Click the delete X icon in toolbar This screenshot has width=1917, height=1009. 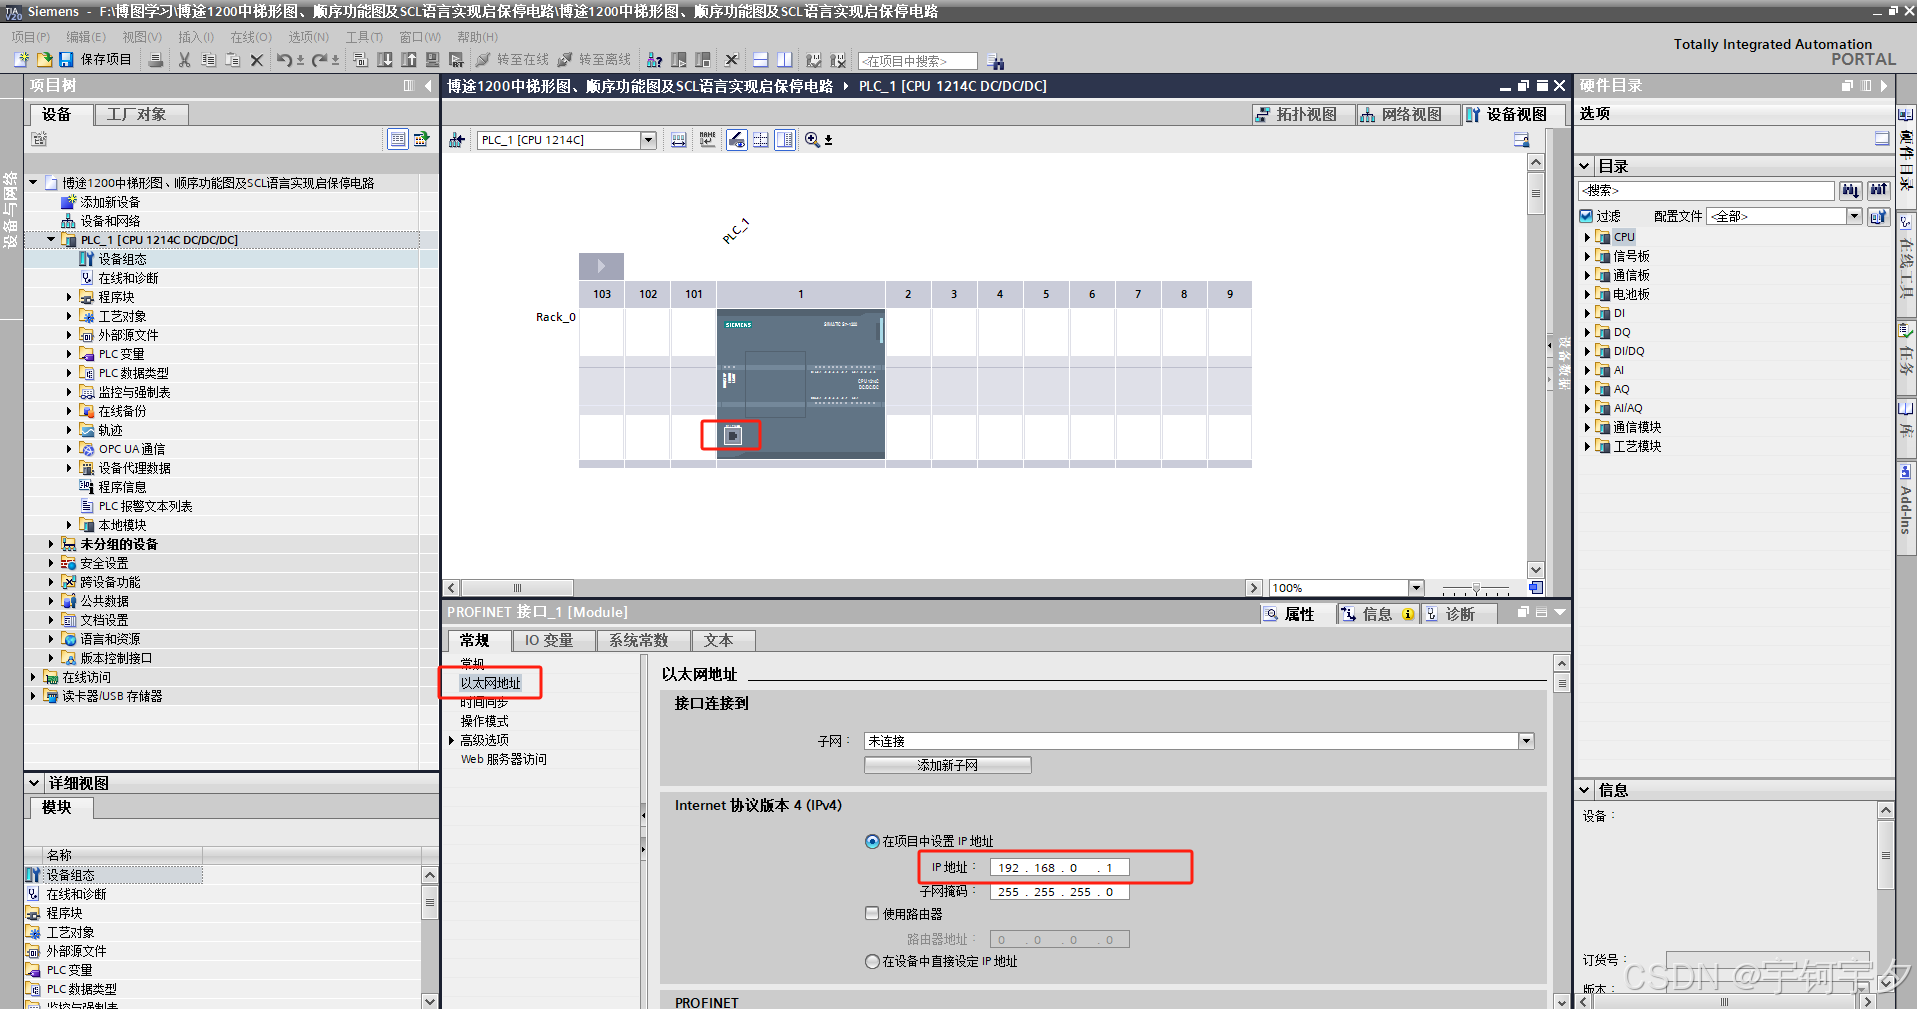[256, 60]
